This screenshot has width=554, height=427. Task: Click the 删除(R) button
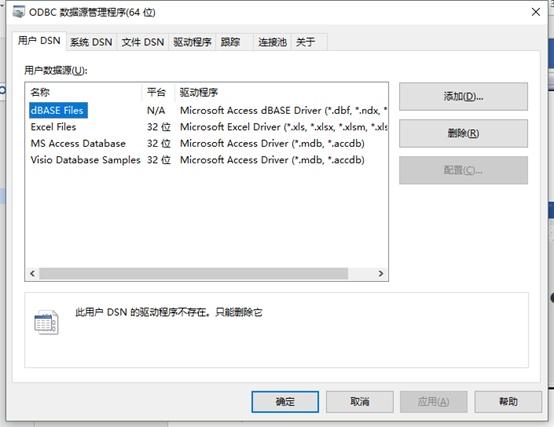pyautogui.click(x=463, y=133)
